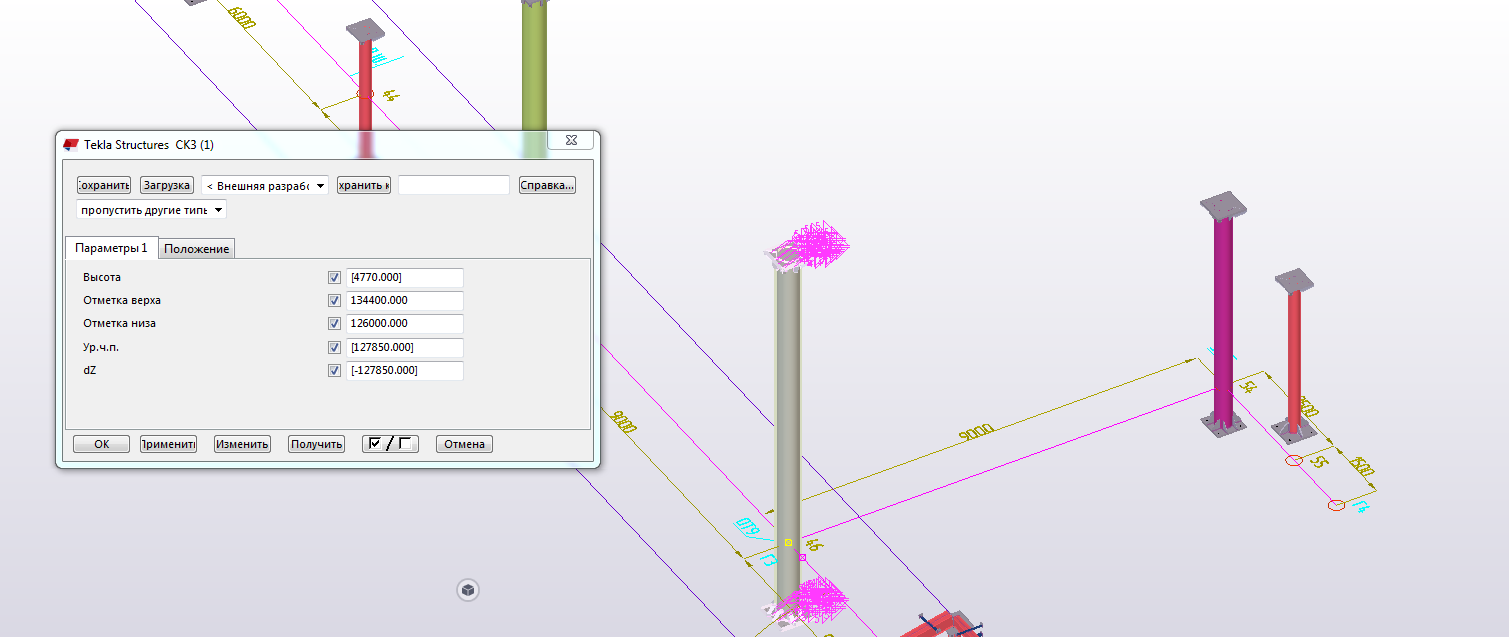Toggle the Отметка низа checkbox
Image resolution: width=1509 pixels, height=637 pixels.
(x=334, y=323)
